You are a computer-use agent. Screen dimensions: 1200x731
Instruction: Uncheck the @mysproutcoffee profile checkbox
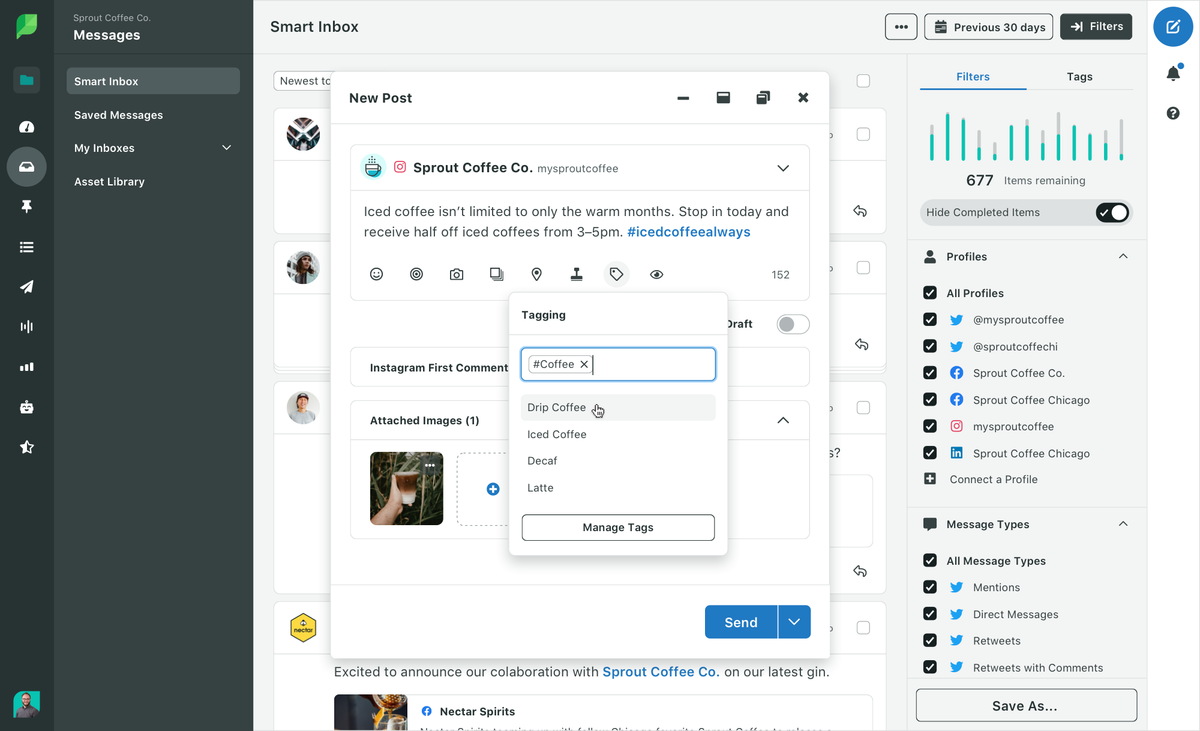coord(930,320)
